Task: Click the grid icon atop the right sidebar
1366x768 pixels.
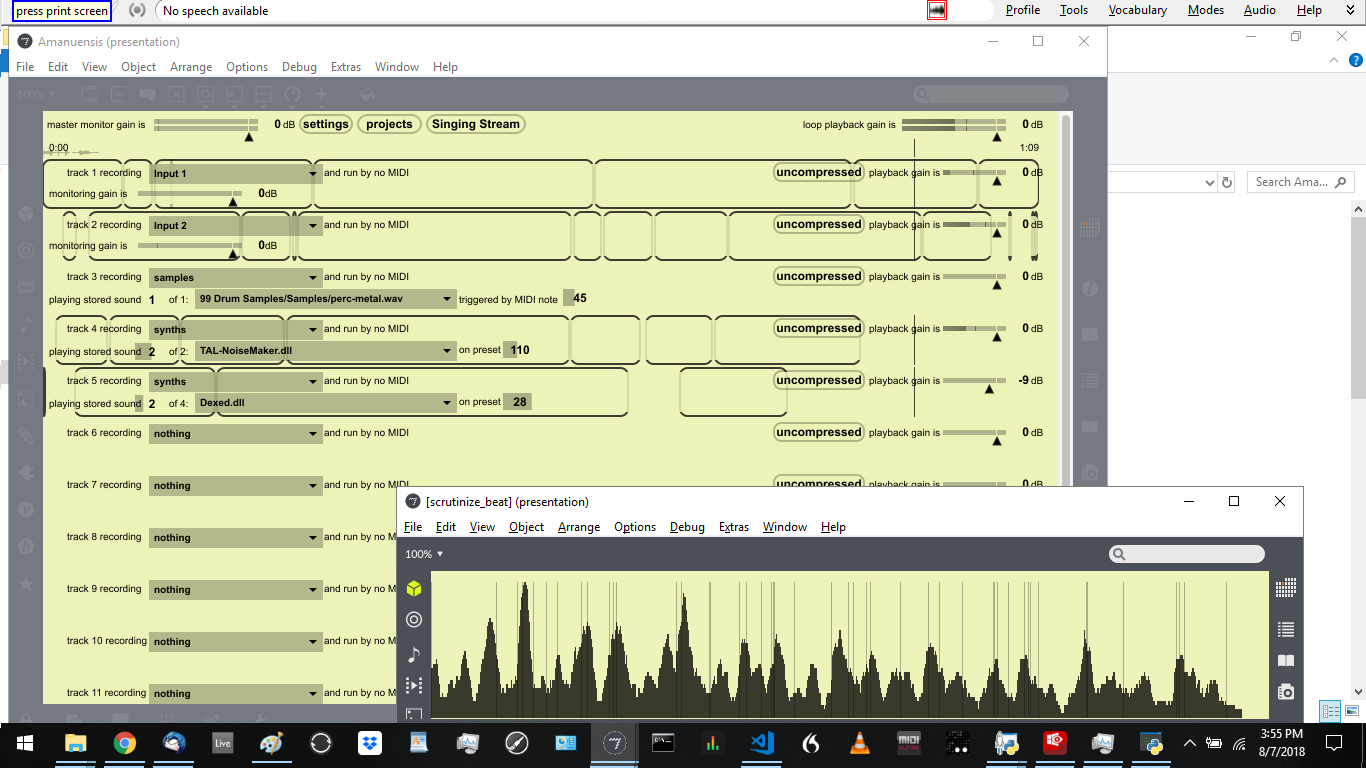Action: [1285, 587]
